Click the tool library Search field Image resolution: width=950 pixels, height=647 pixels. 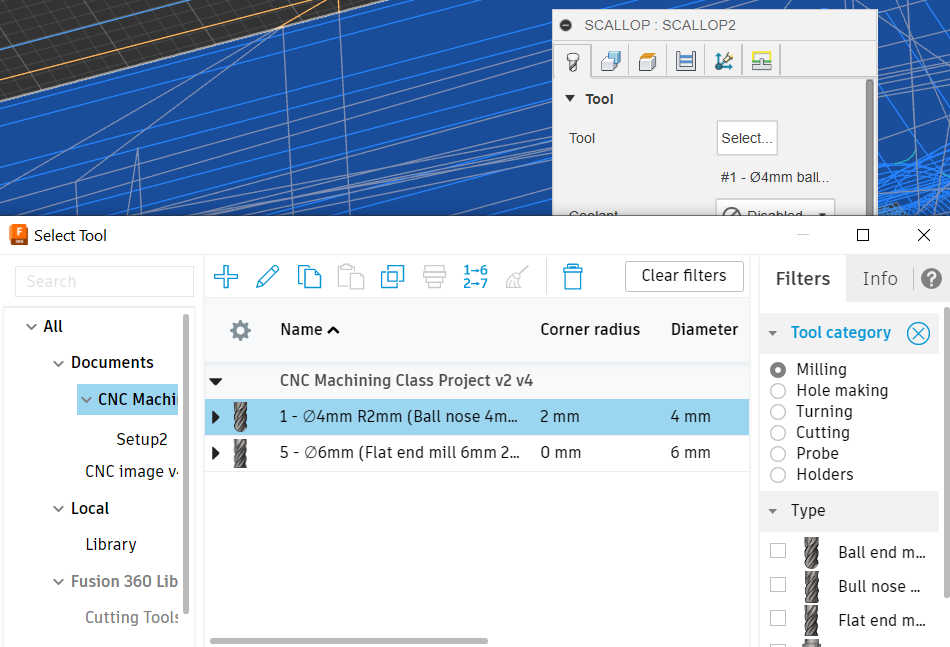[104, 281]
